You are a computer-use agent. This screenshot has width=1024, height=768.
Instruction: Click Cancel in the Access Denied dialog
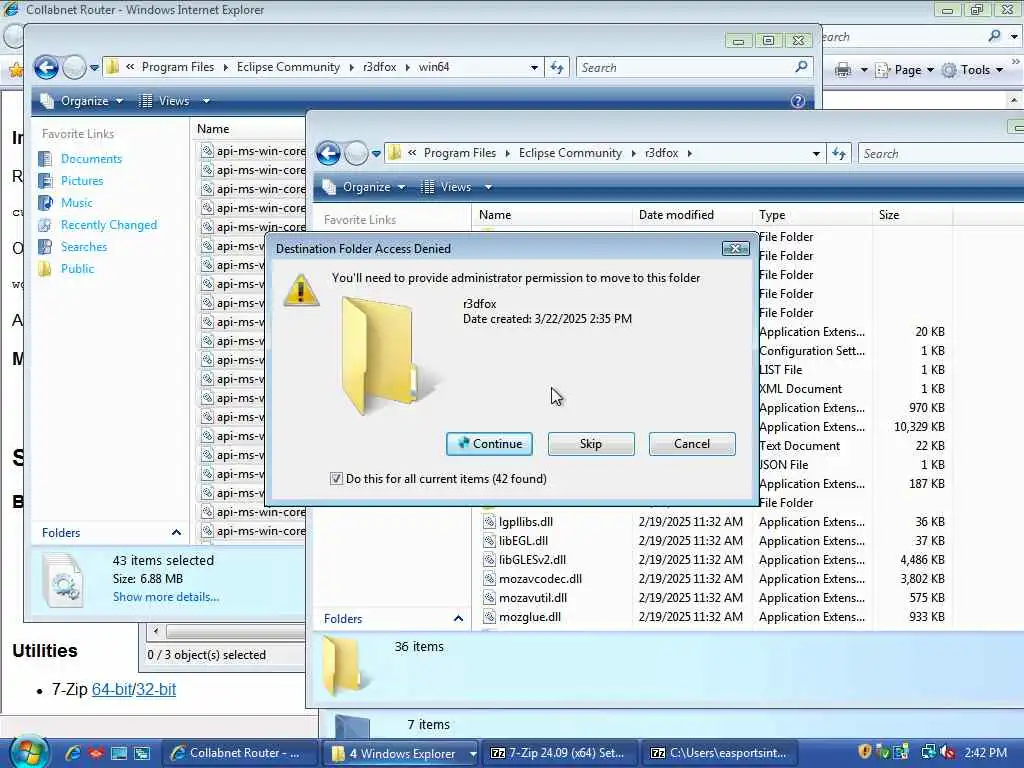(692, 444)
